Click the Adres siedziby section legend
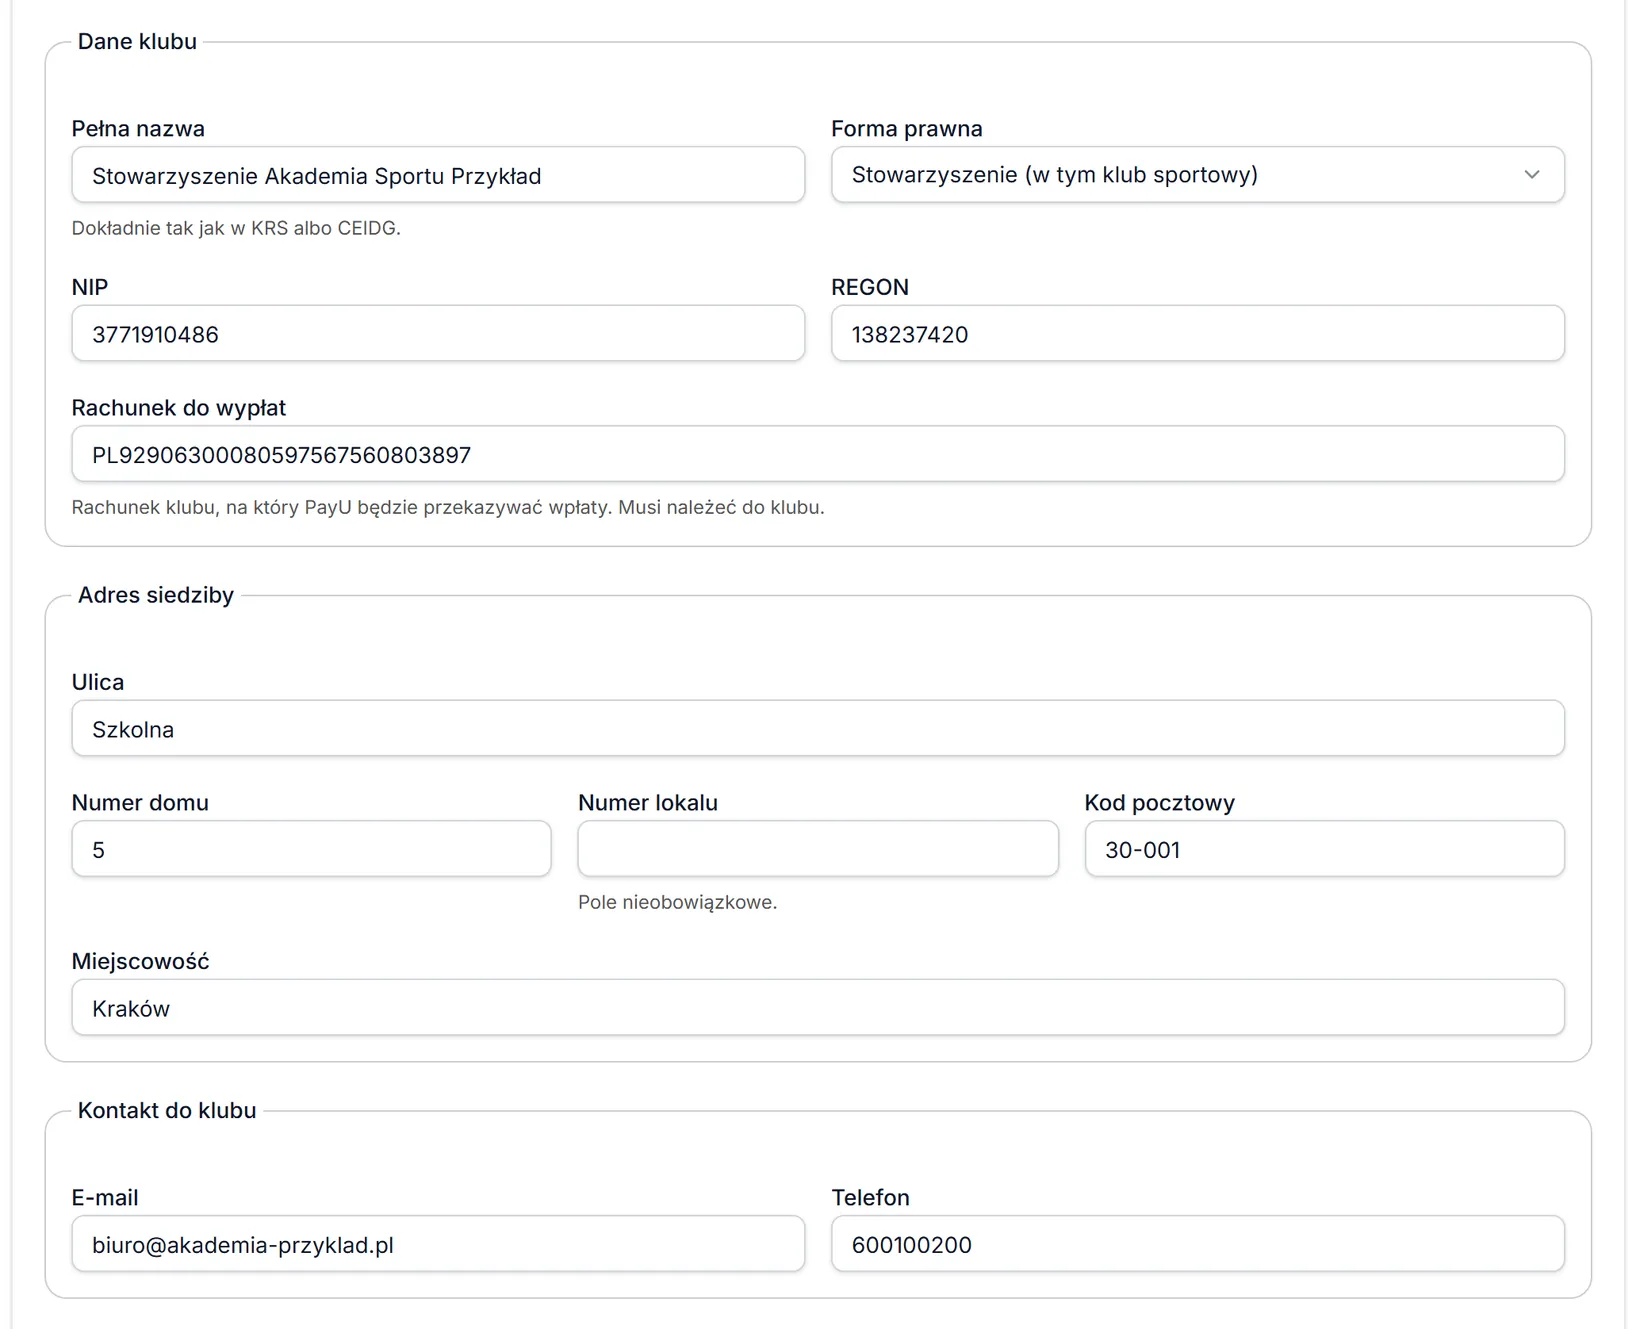The width and height of the screenshot is (1640, 1329). [156, 595]
